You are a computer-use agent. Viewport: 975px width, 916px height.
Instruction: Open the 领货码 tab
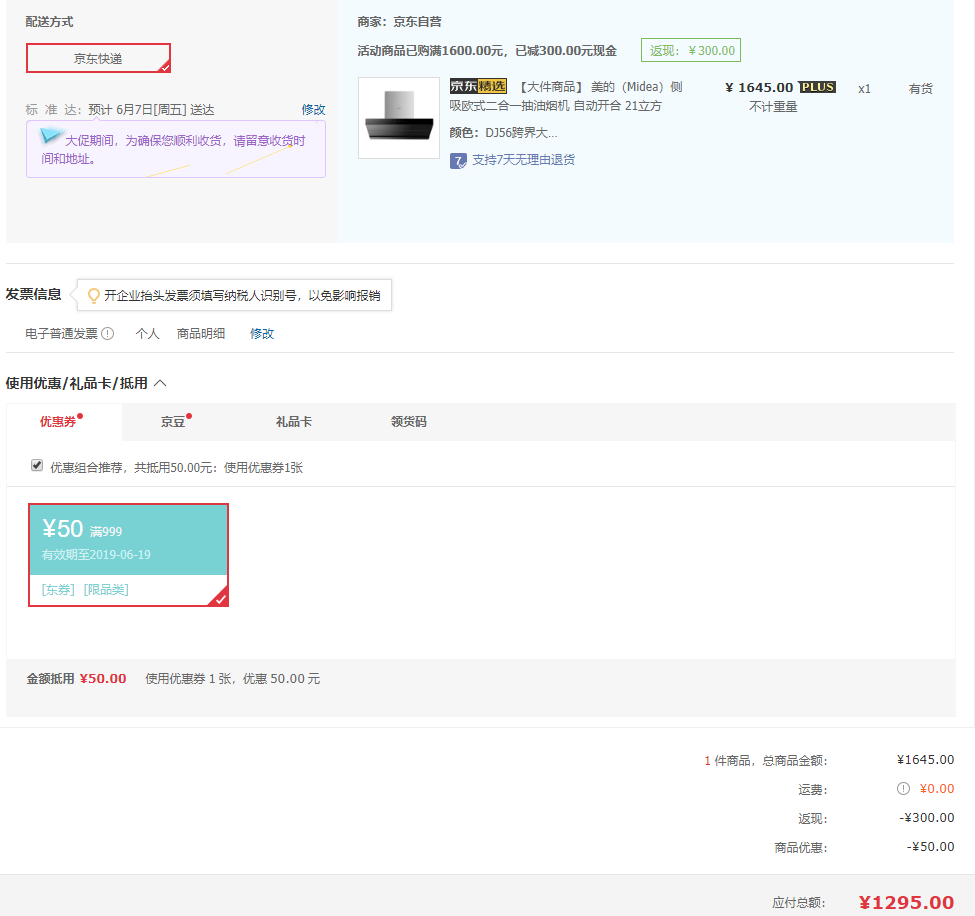click(409, 422)
